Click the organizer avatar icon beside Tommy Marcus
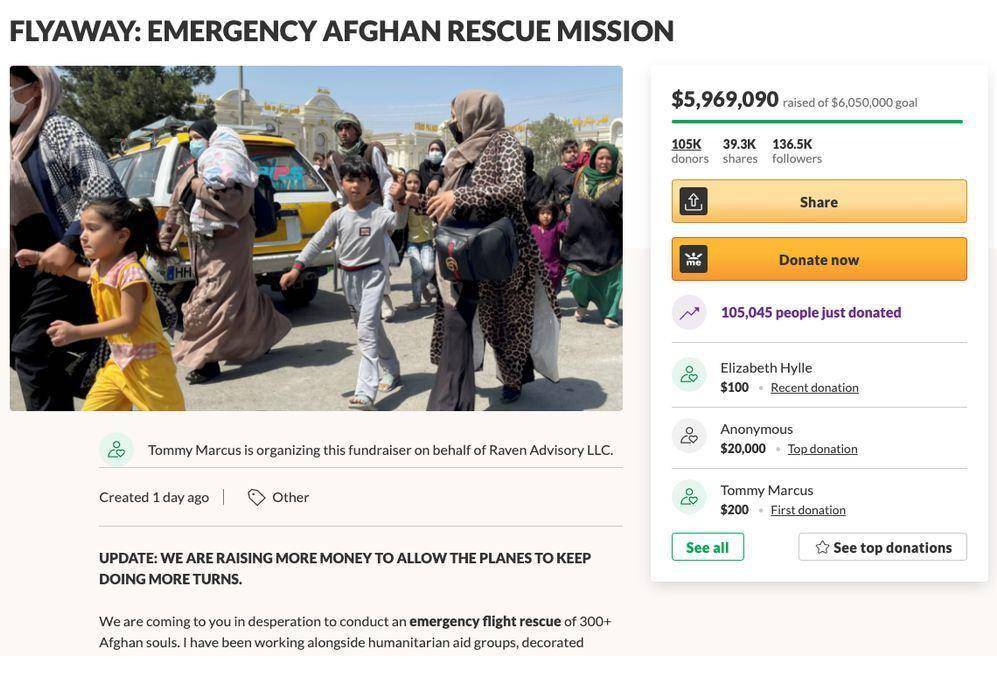This screenshot has width=997, height=673. coord(116,450)
